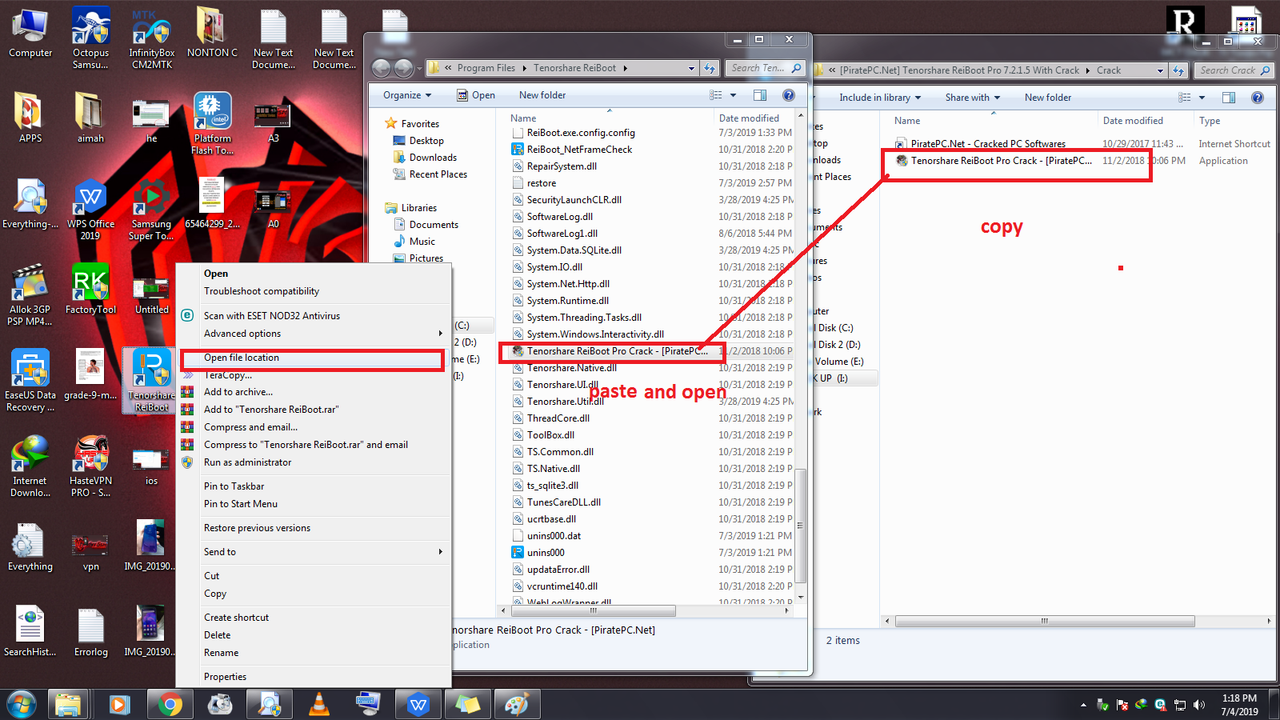
Task: Click Open button in ReiBoot explorer toolbar
Action: click(476, 95)
